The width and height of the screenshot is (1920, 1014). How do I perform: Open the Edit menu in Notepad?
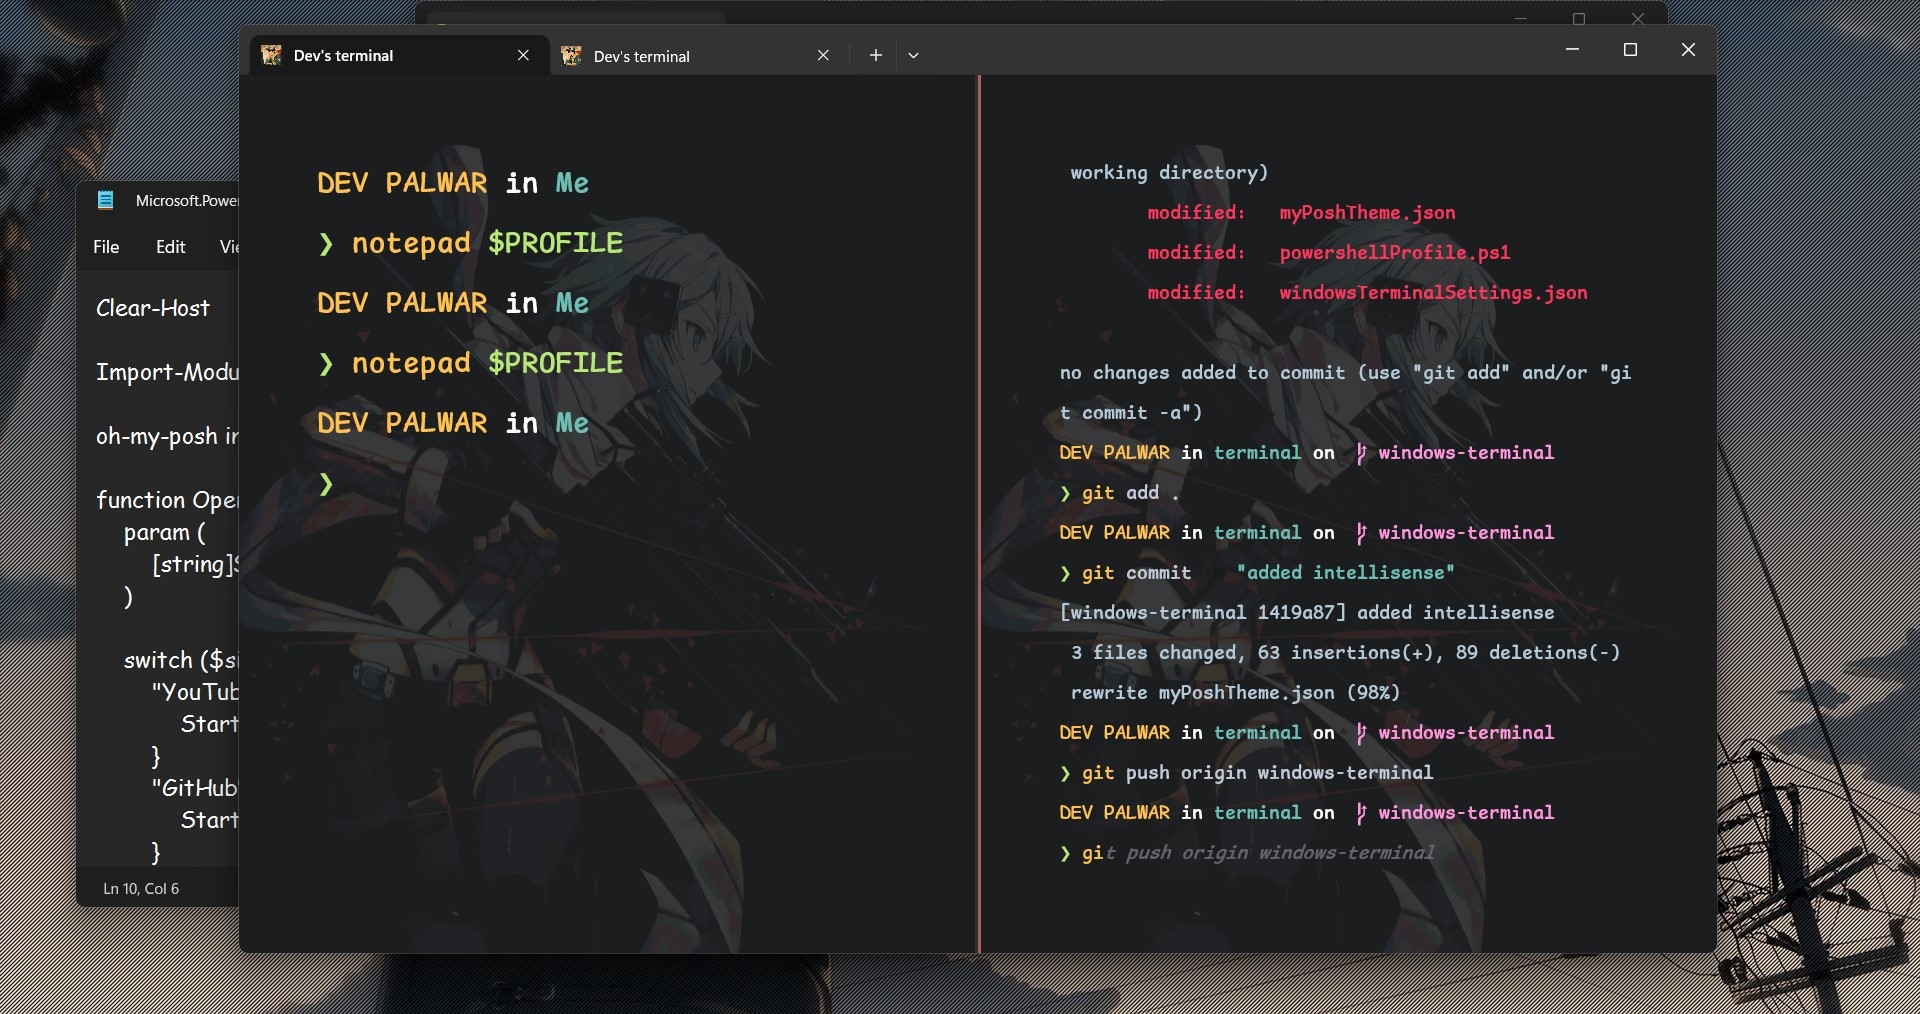coord(170,247)
